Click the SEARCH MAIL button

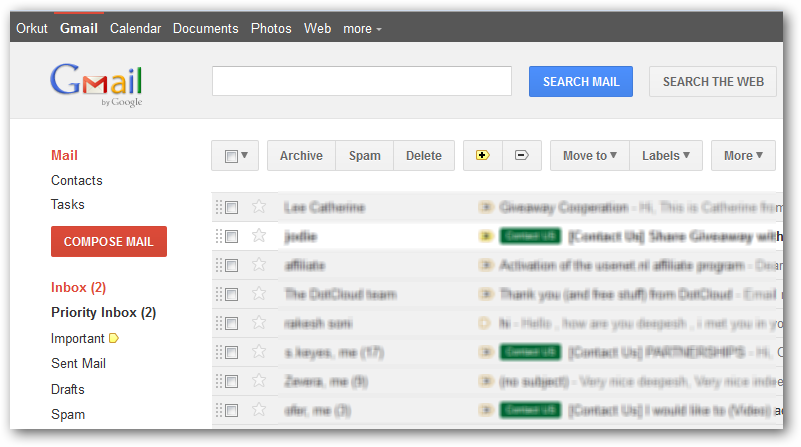581,82
